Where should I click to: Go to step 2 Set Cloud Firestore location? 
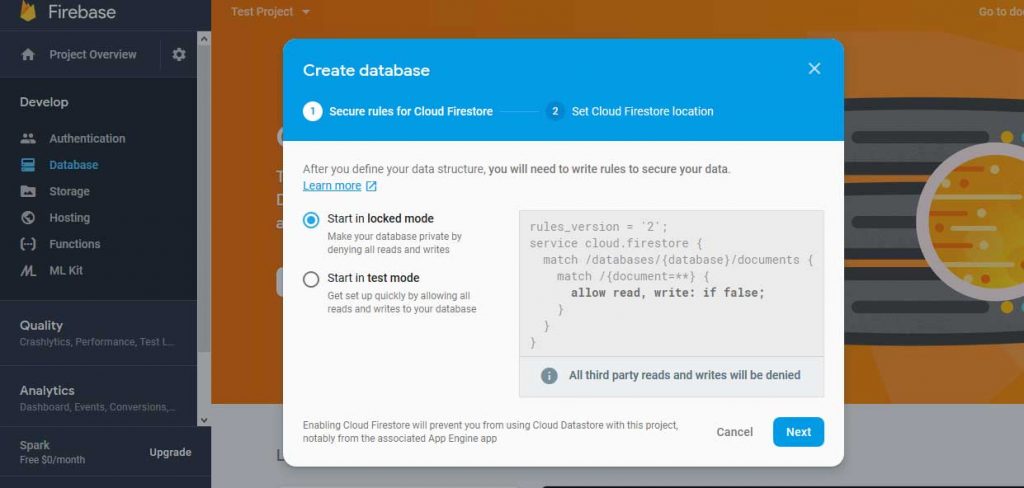pos(630,112)
